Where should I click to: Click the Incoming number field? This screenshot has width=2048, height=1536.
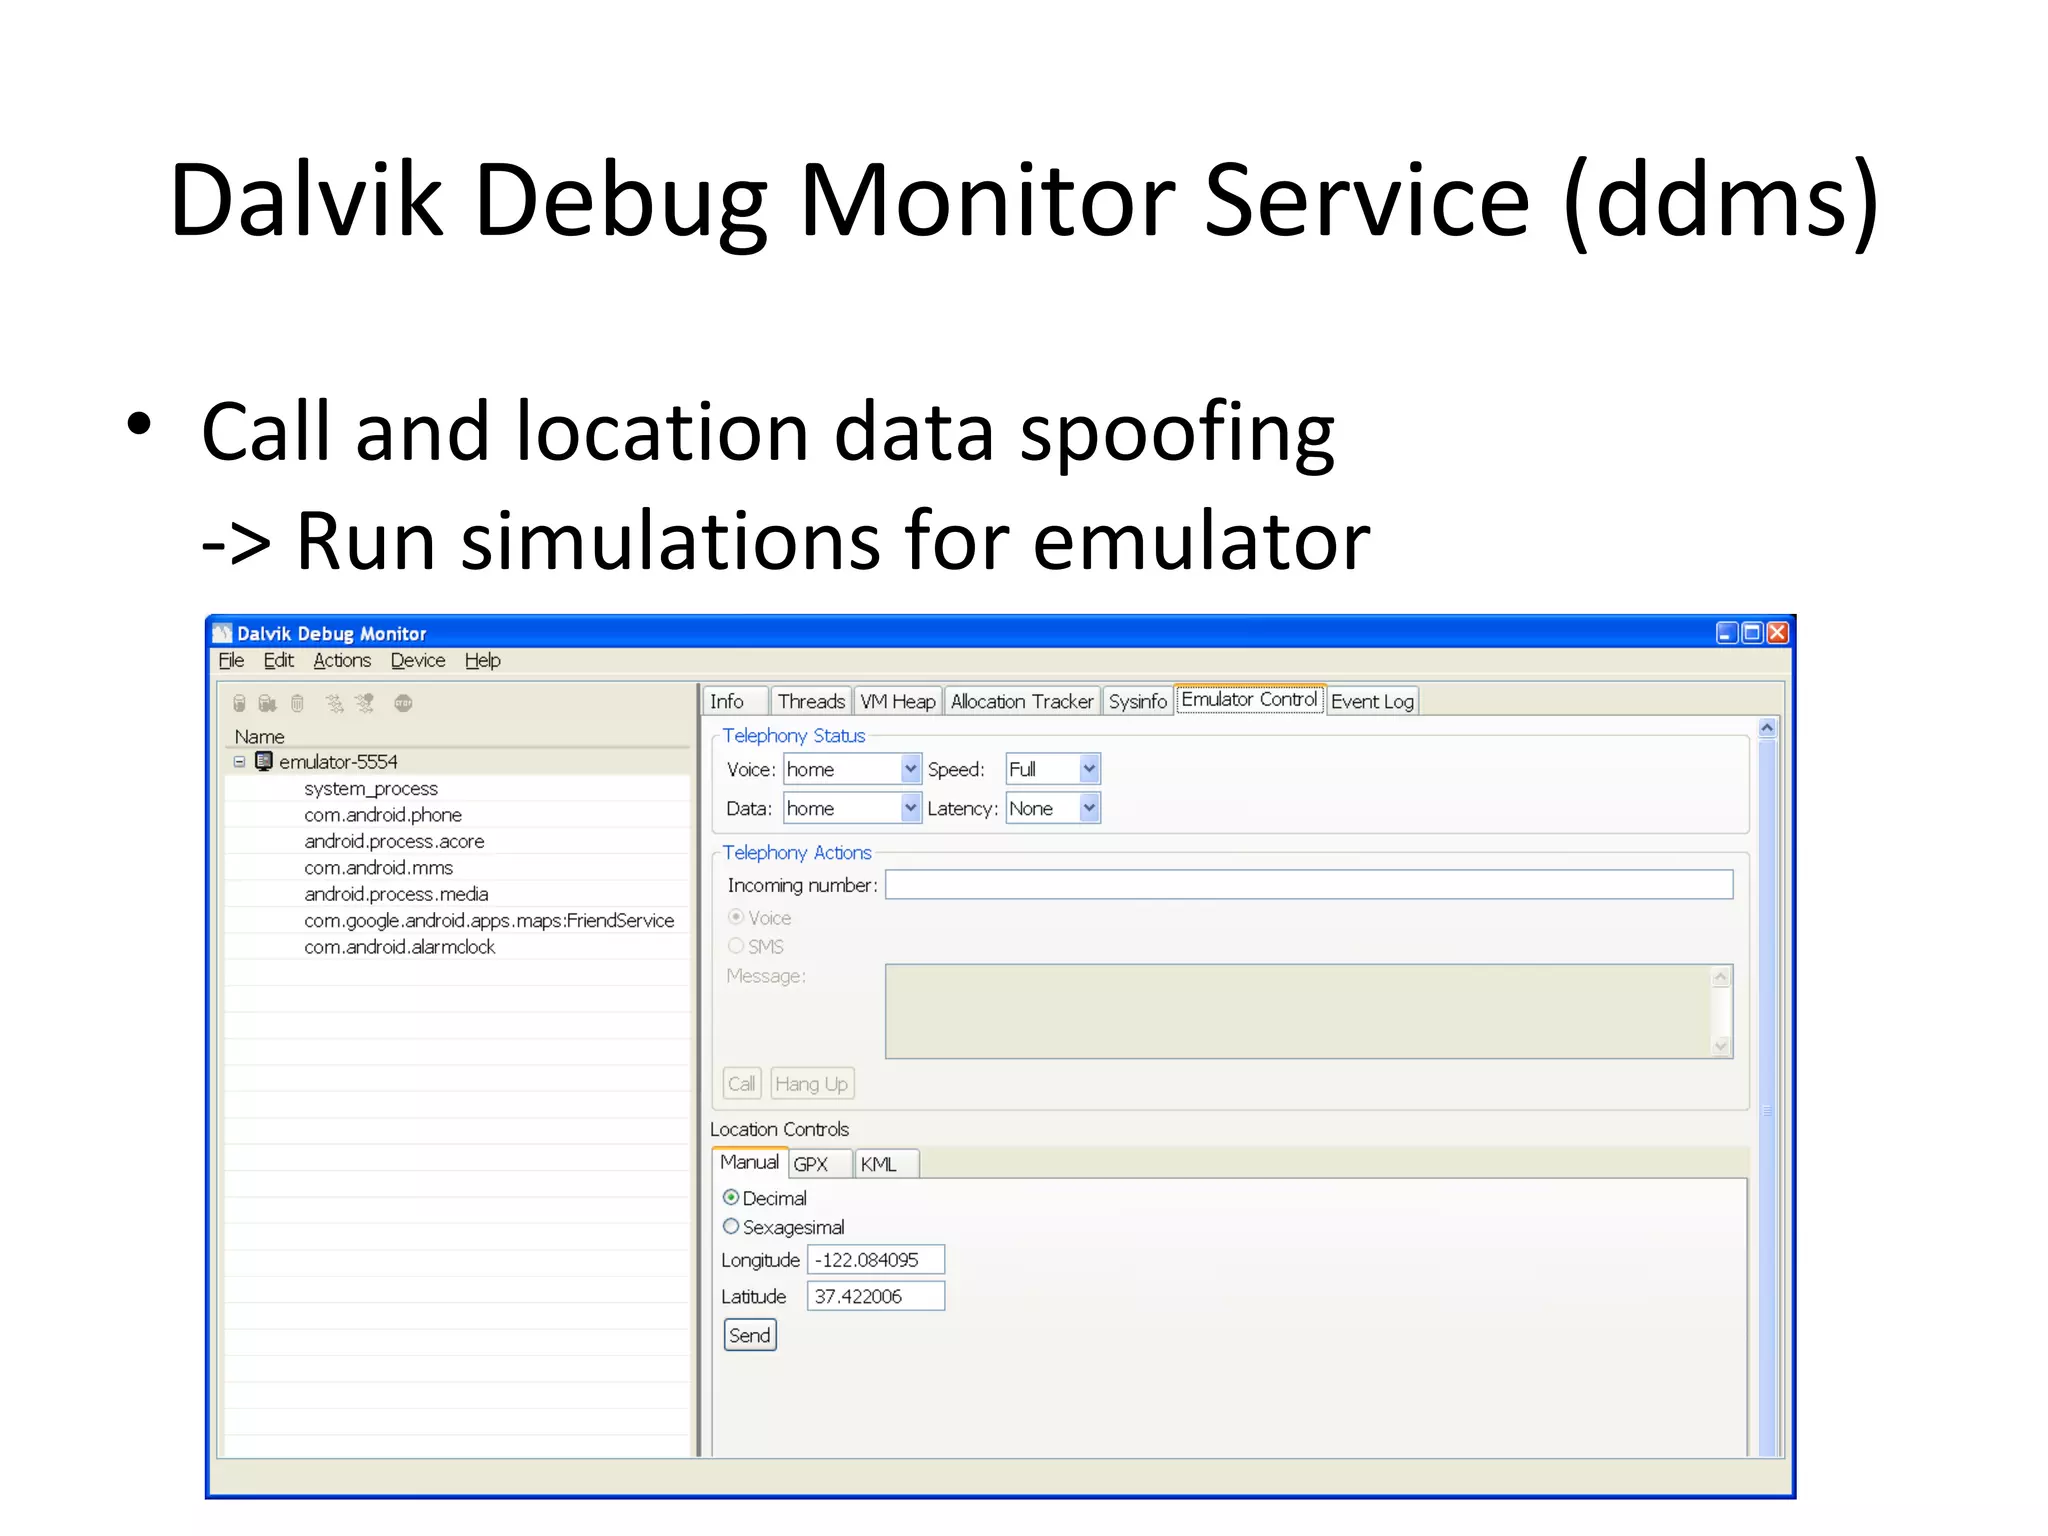1309,885
